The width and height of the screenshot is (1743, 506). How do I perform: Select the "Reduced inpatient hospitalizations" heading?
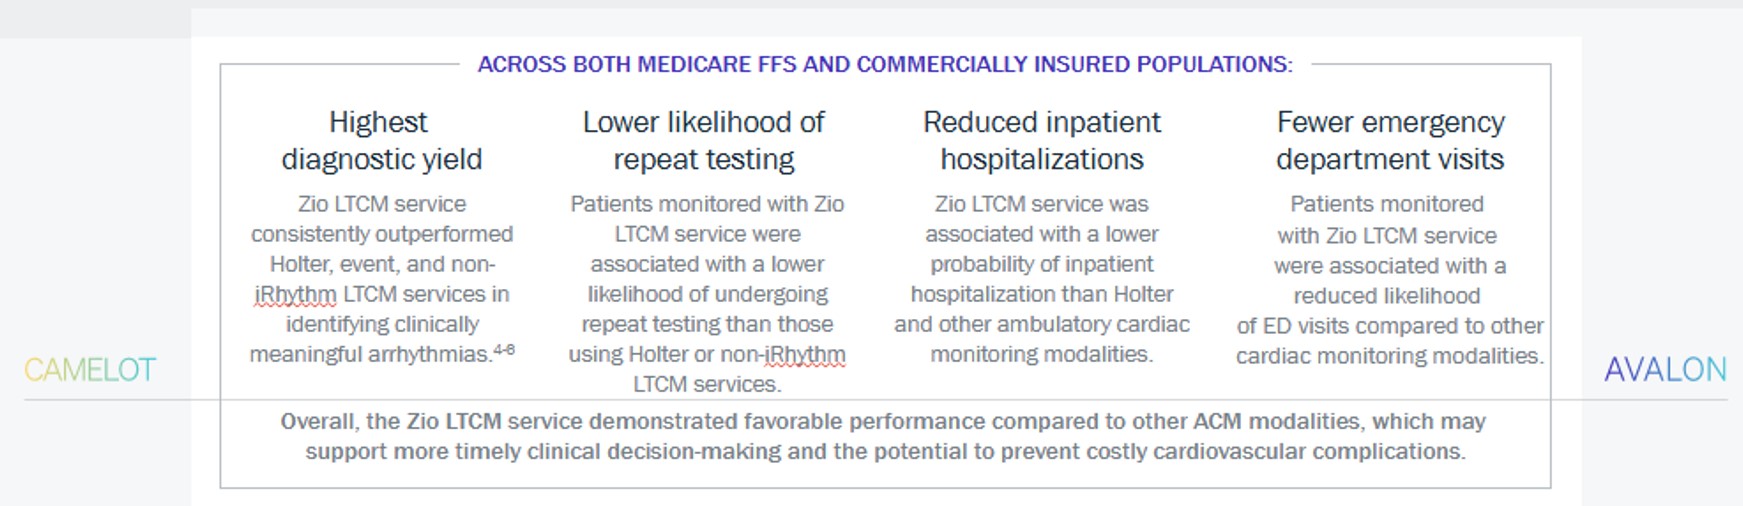click(1041, 140)
